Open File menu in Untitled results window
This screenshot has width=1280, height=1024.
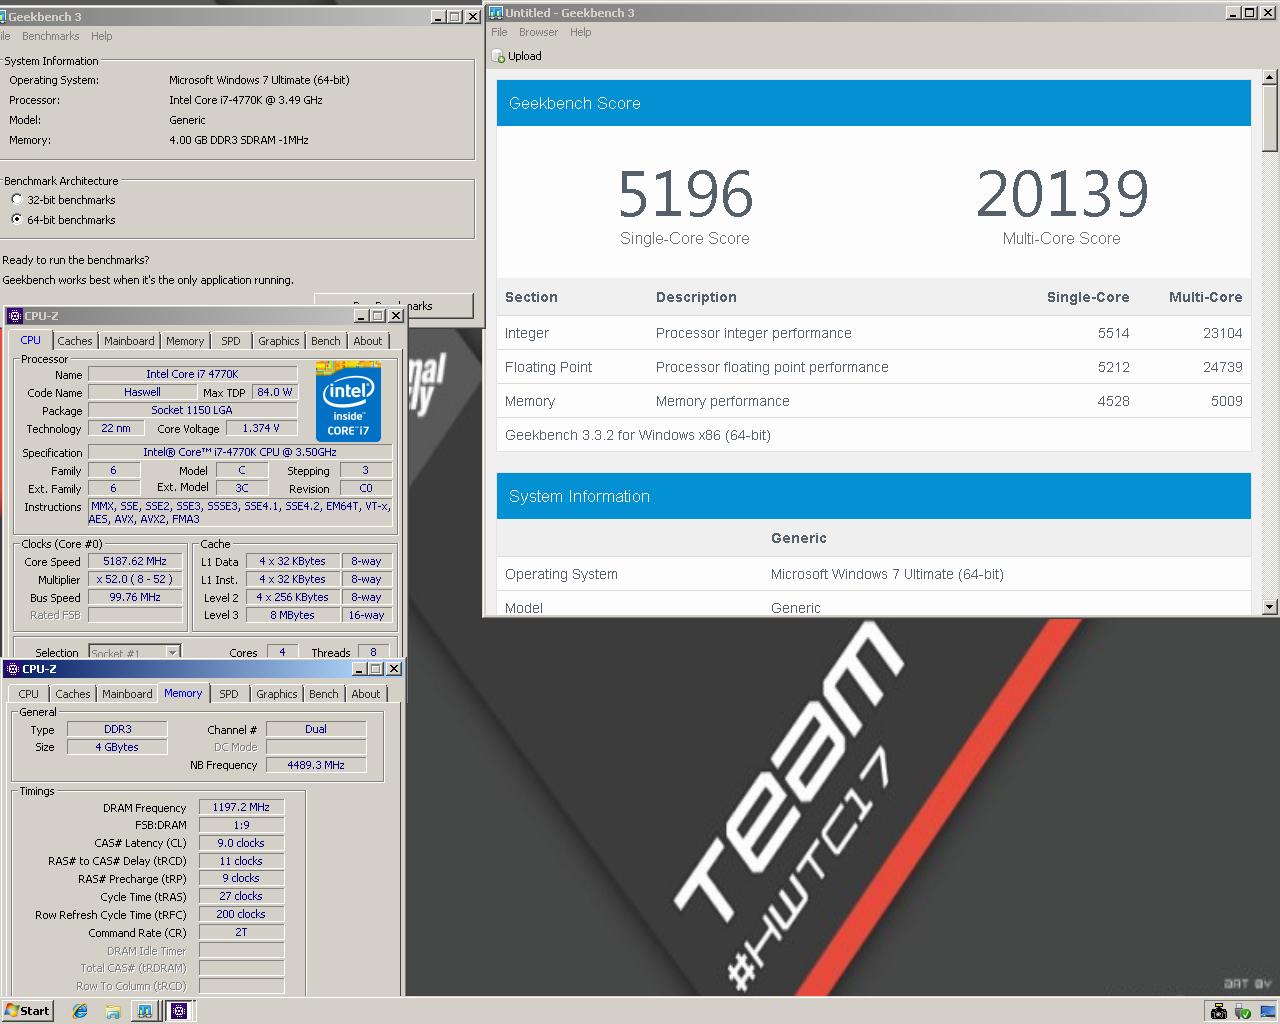pos(499,32)
